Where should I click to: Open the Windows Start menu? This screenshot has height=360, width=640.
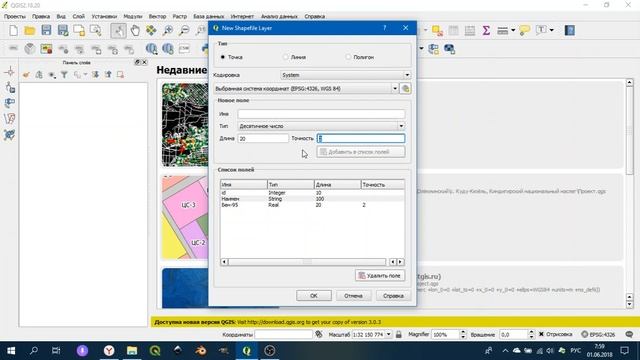pyautogui.click(x=11, y=351)
